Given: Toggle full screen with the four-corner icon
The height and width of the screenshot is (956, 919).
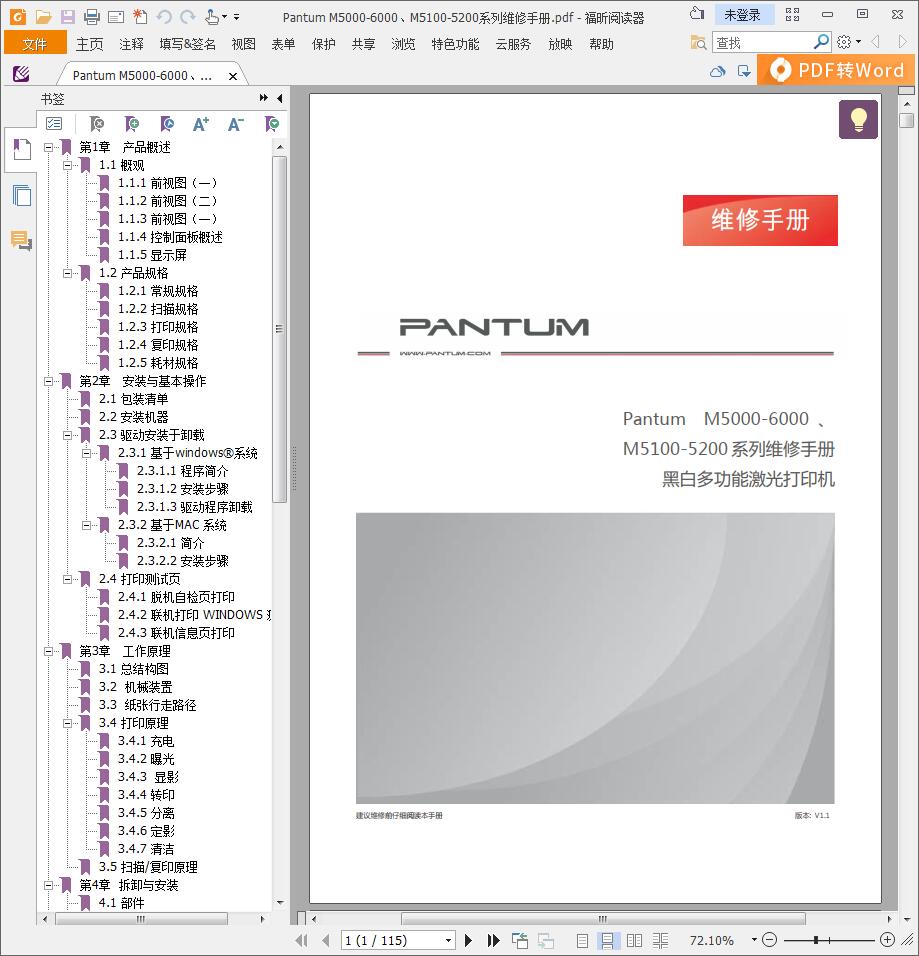Looking at the screenshot, I should 792,15.
